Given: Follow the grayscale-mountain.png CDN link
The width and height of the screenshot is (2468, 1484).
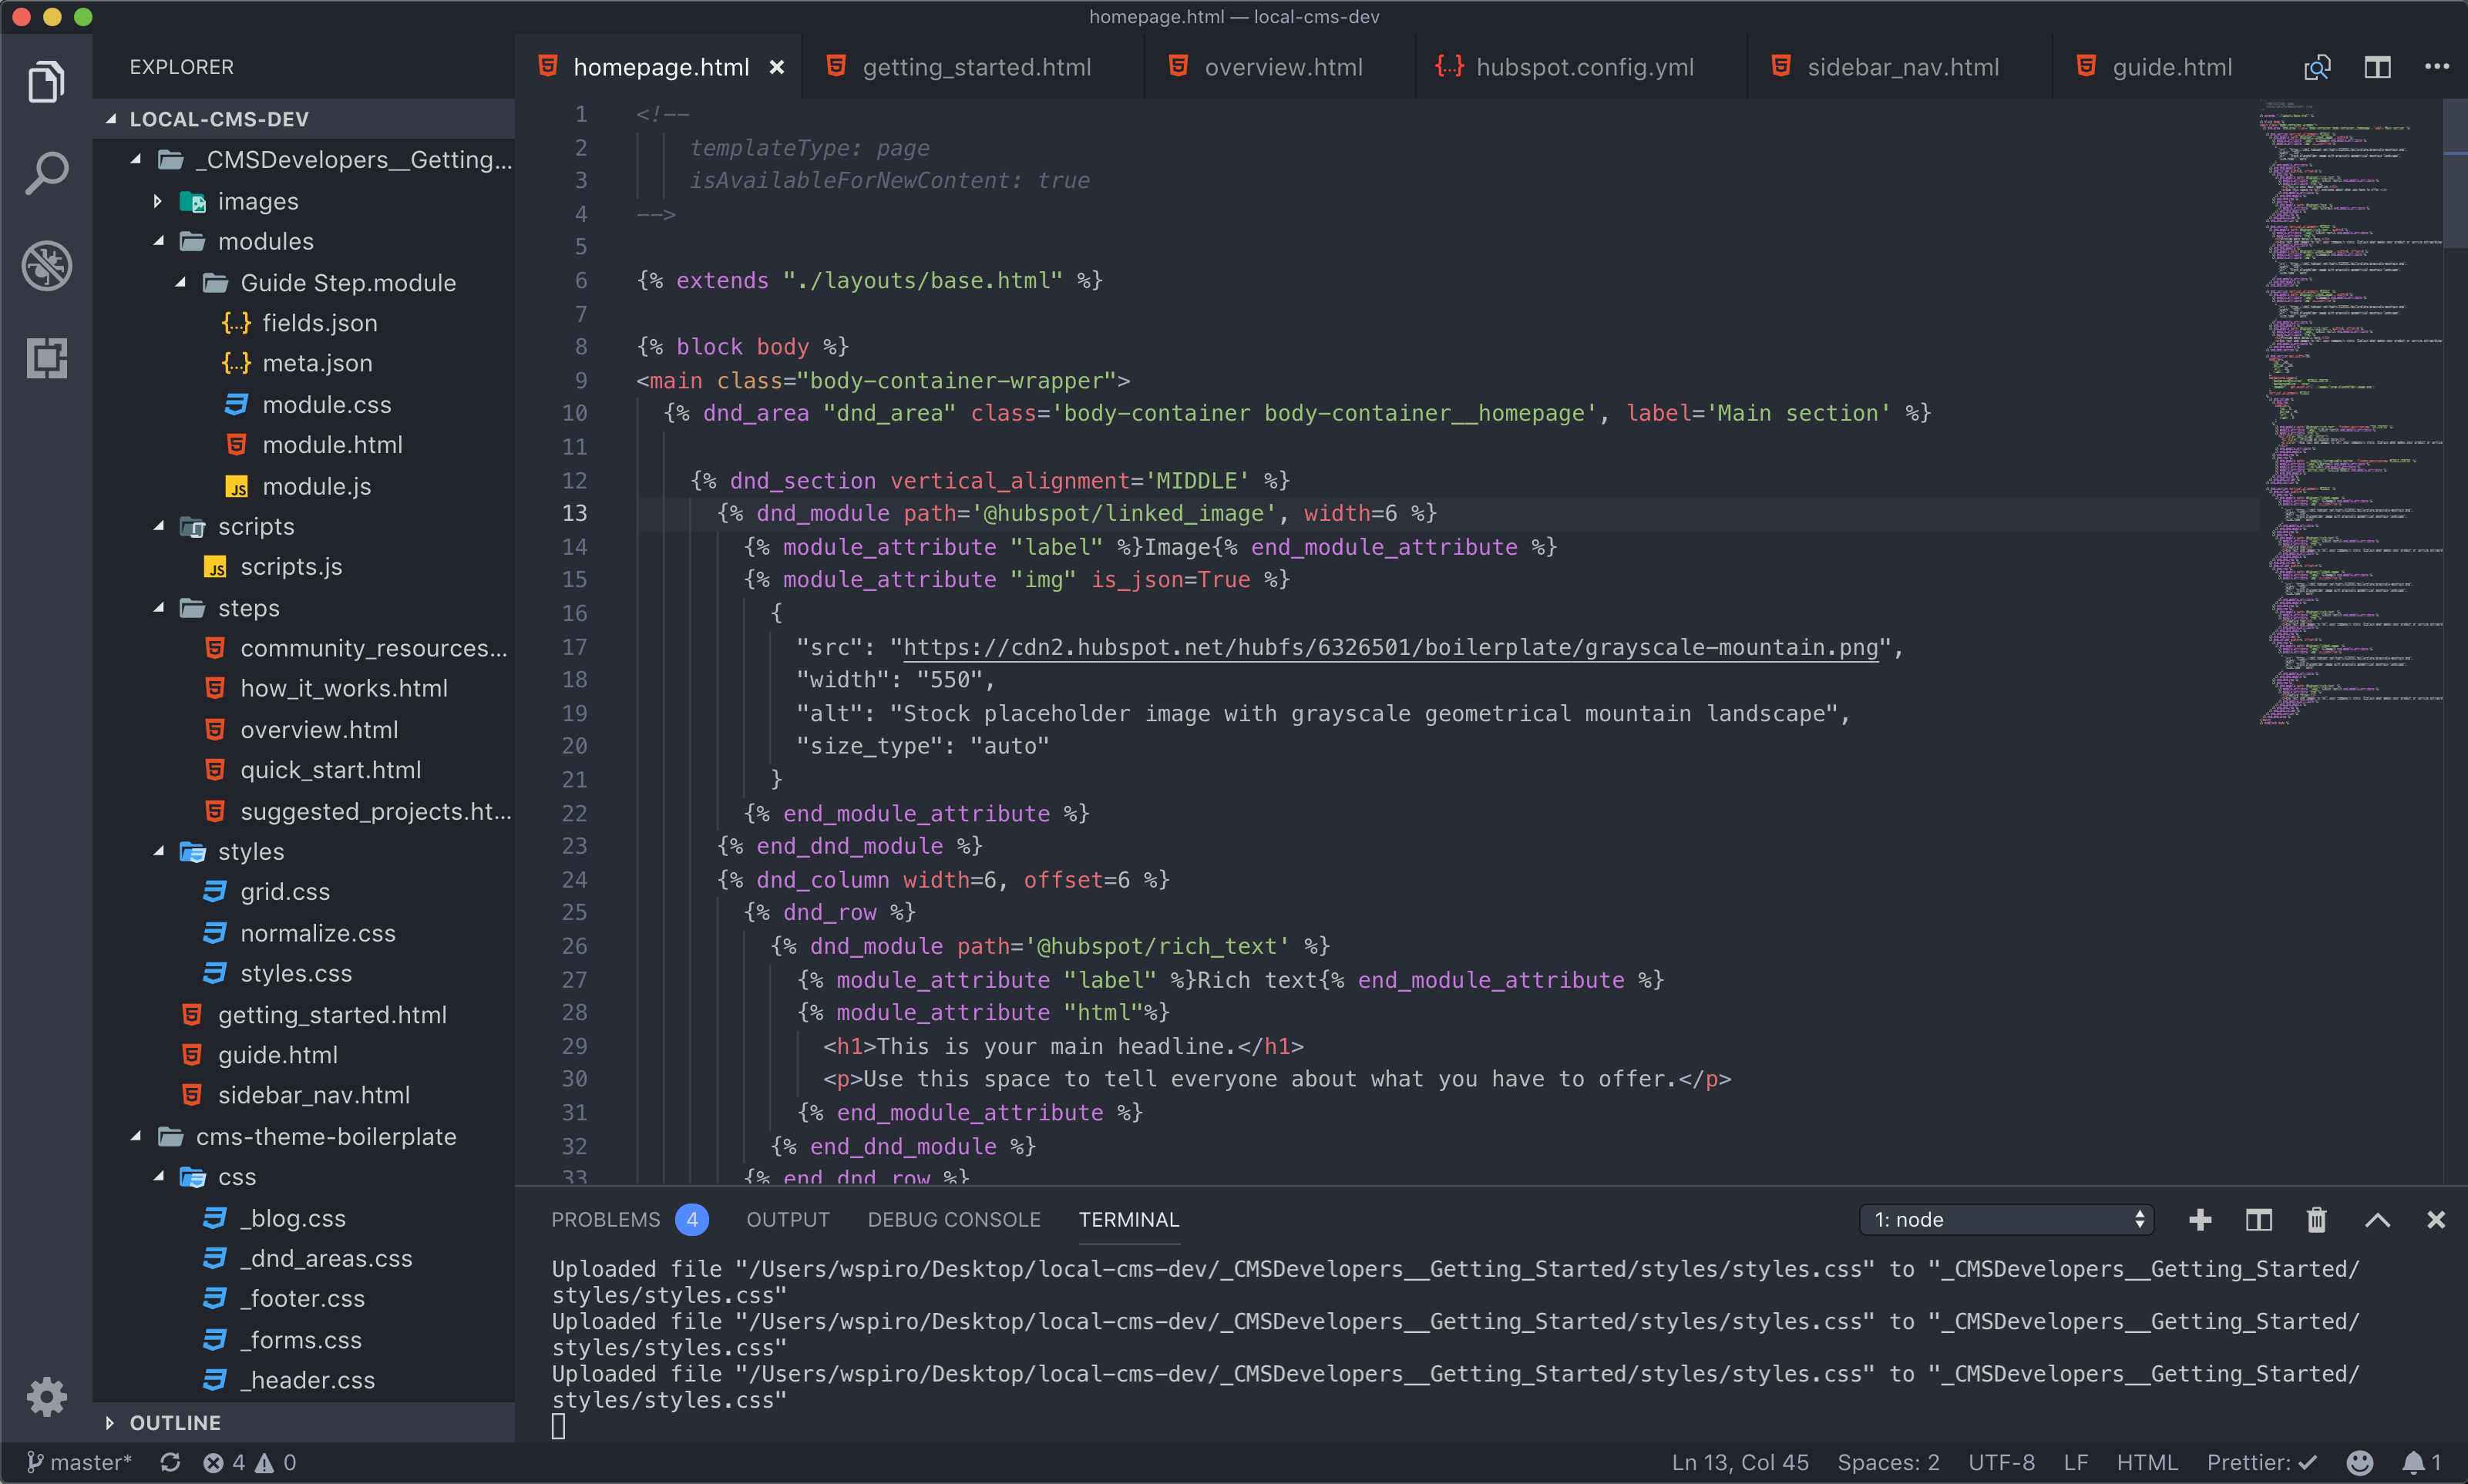Looking at the screenshot, I should pyautogui.click(x=1391, y=647).
